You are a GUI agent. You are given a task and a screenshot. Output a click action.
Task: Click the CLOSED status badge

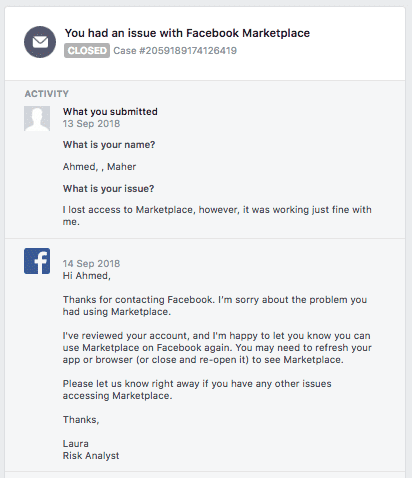pos(87,51)
